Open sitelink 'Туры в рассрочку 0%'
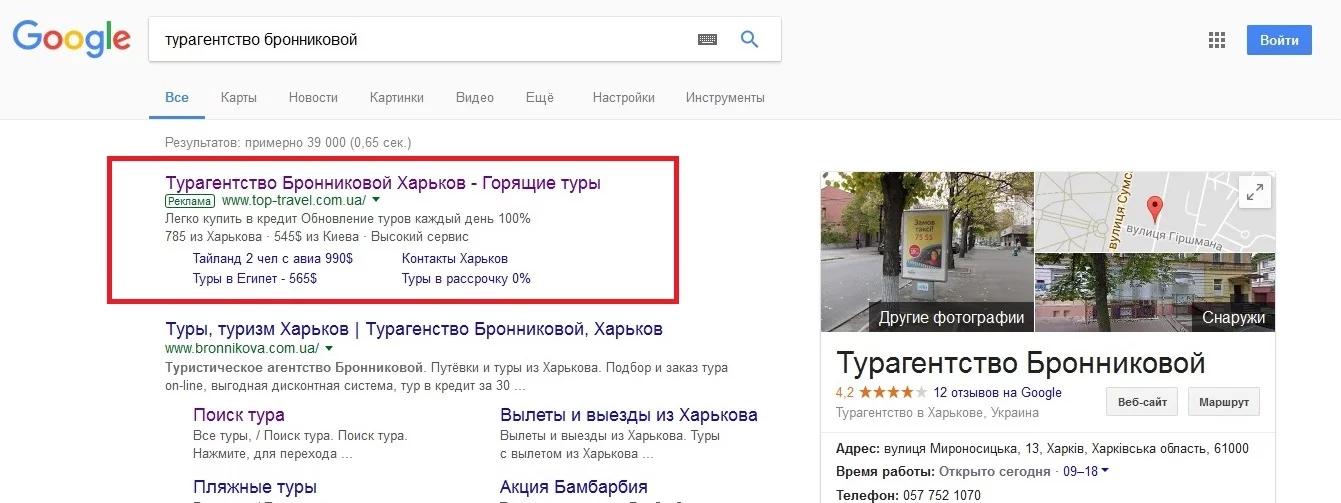 466,279
